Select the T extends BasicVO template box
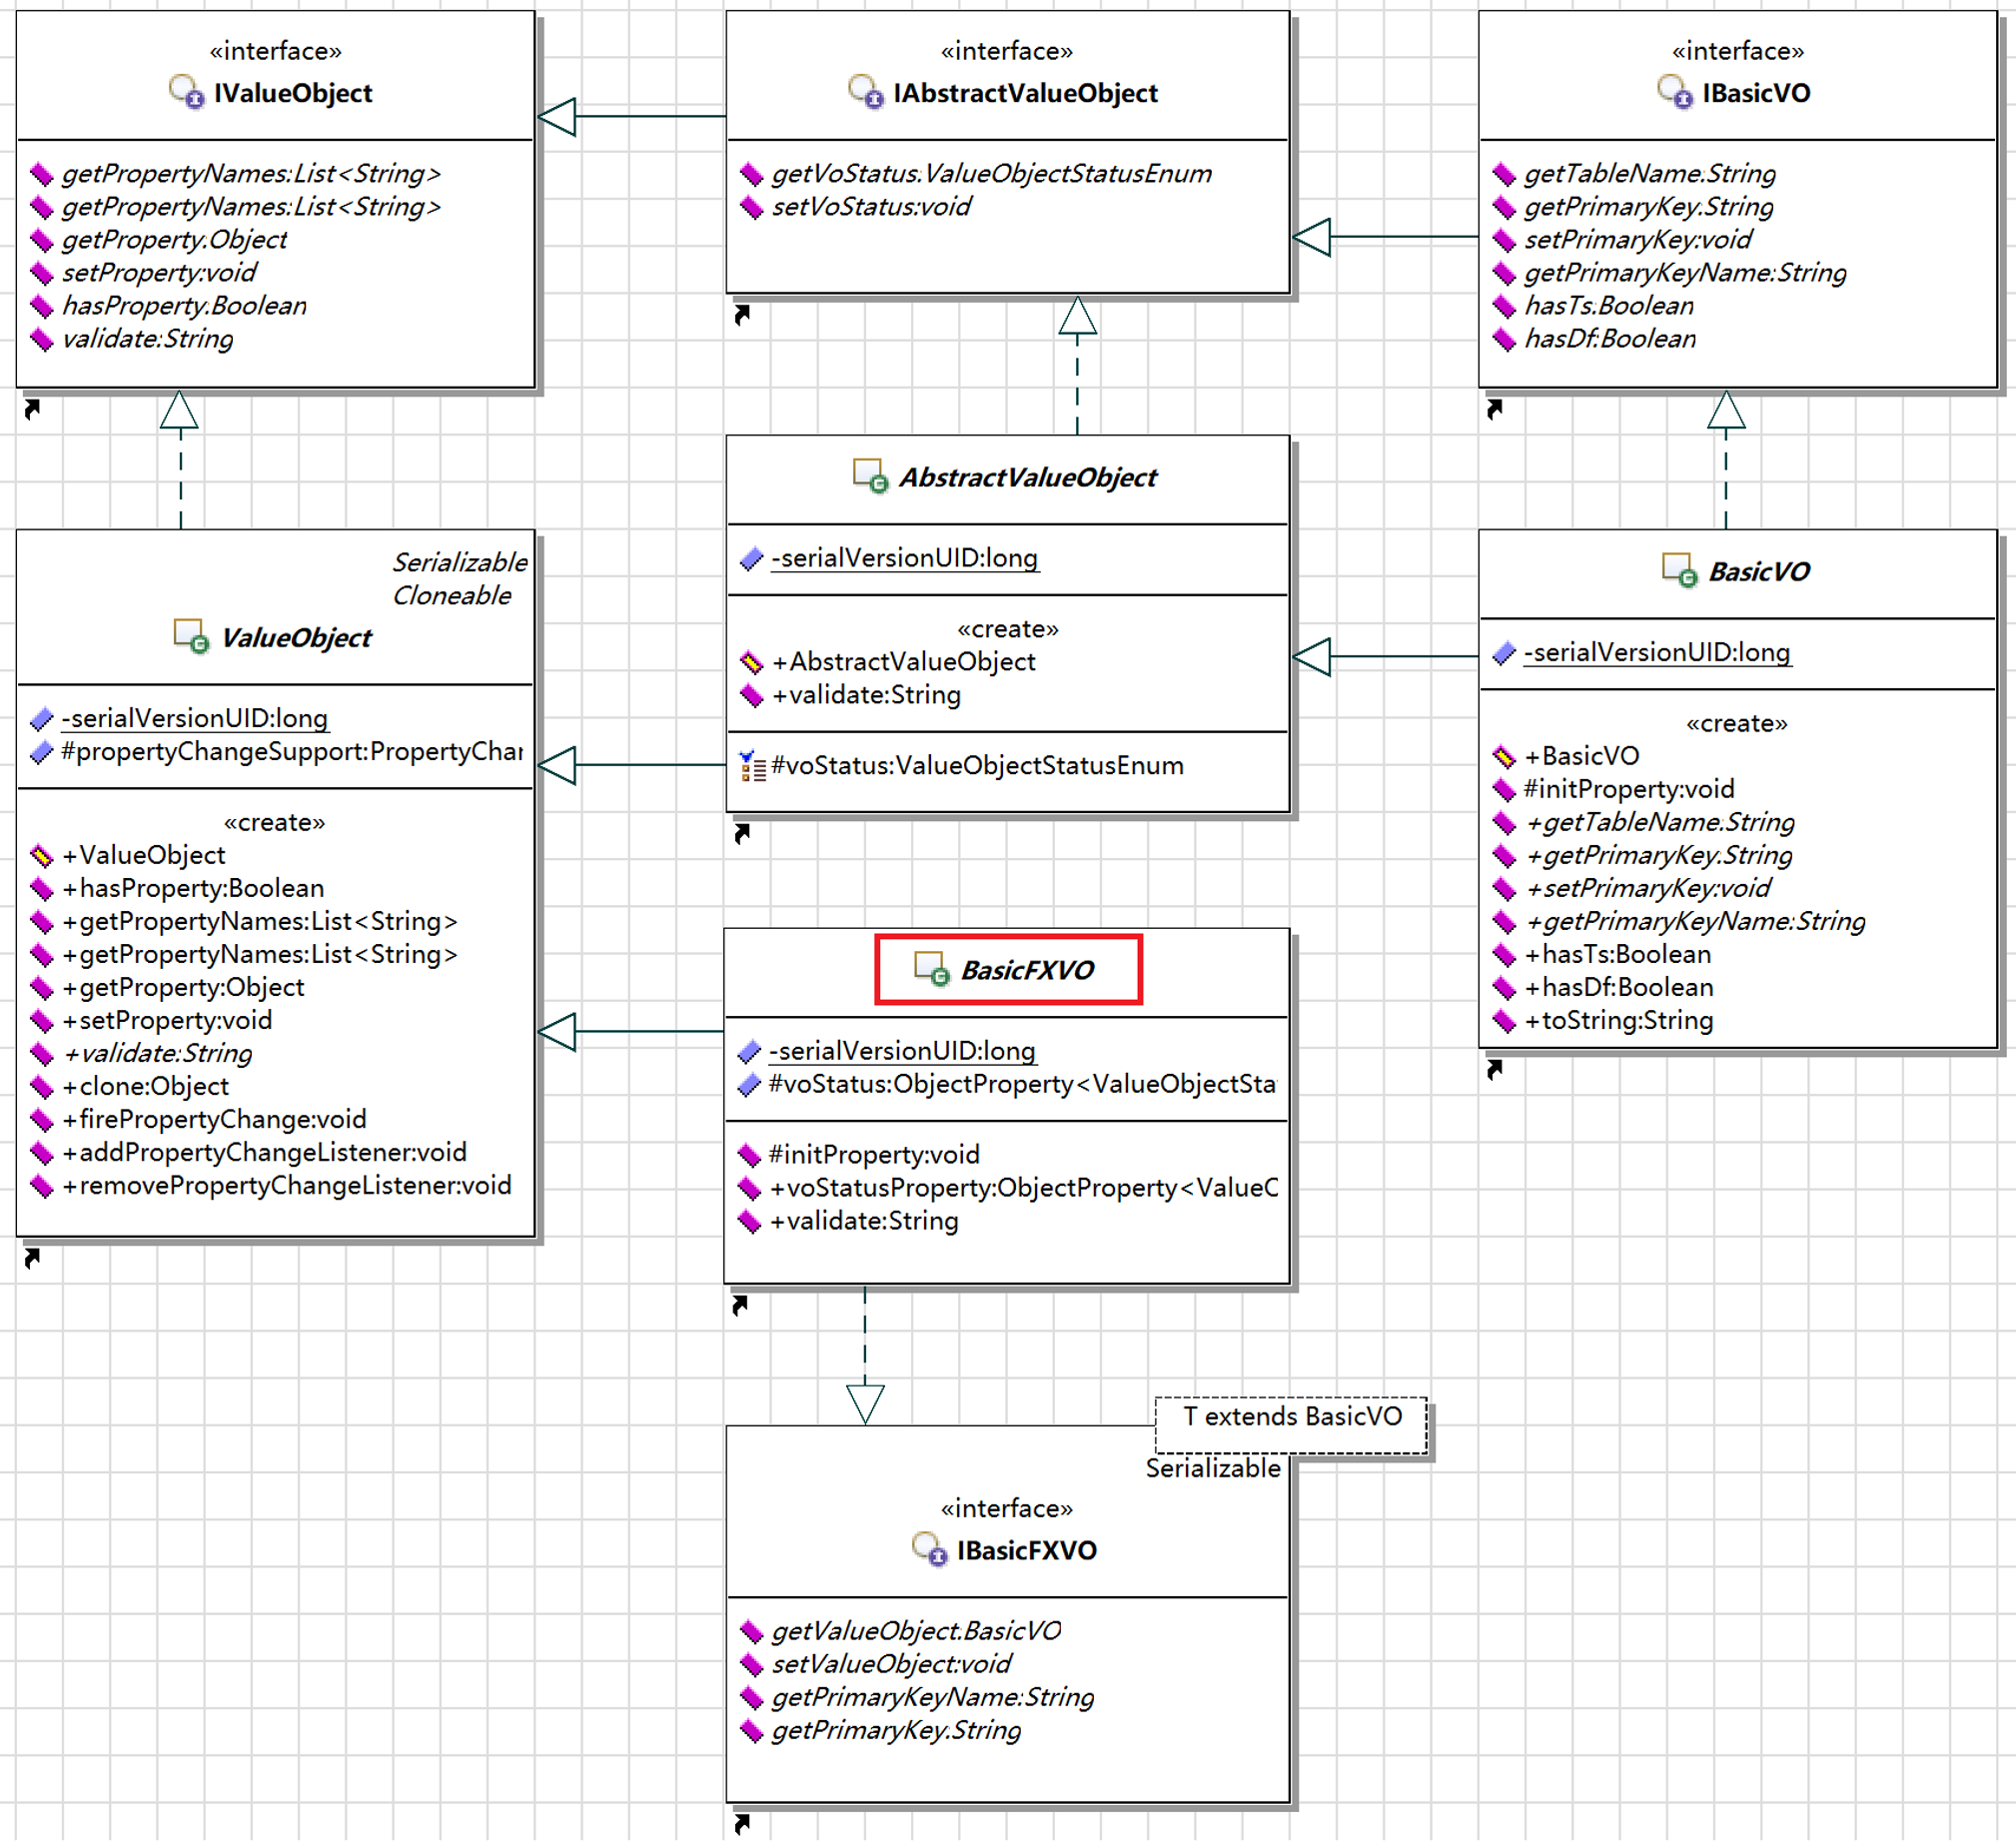This screenshot has width=2016, height=1842. point(1291,1425)
